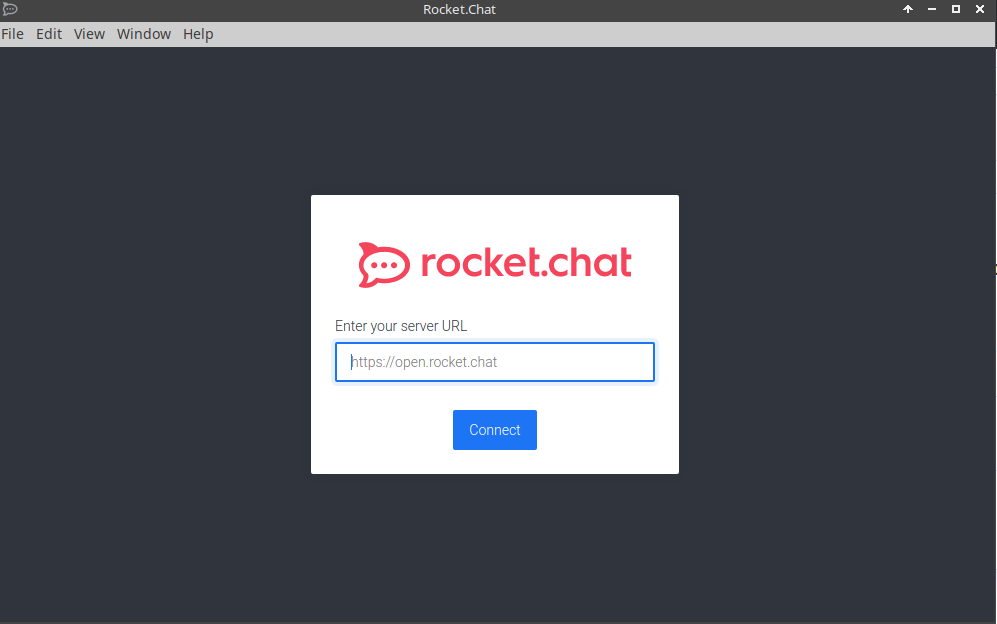
Task: Open the Help menu
Action: (198, 34)
